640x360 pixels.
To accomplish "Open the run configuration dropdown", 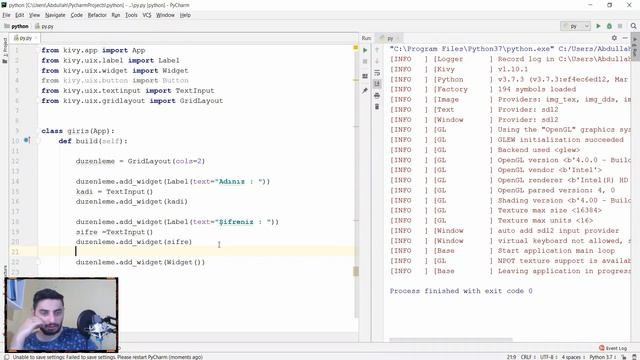I will 576,26.
